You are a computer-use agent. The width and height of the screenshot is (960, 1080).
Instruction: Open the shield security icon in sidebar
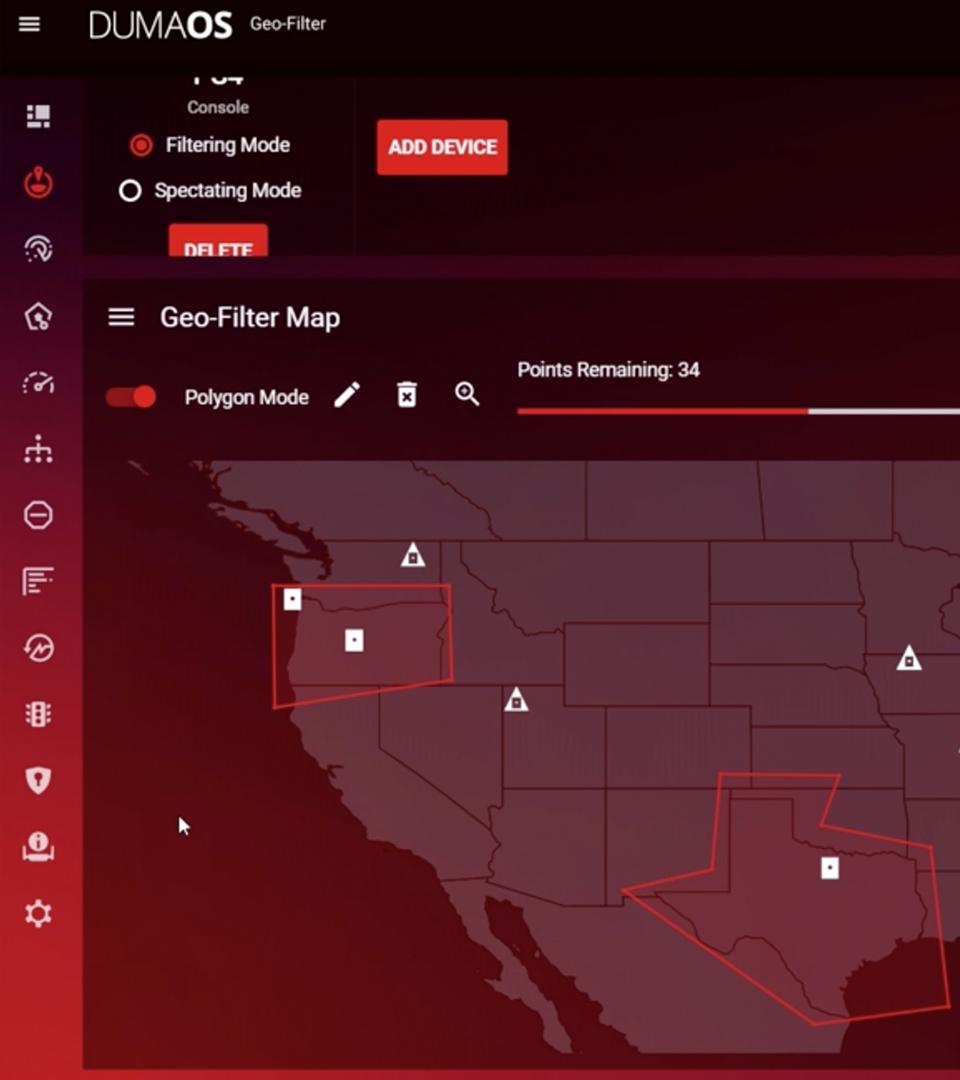[38, 780]
